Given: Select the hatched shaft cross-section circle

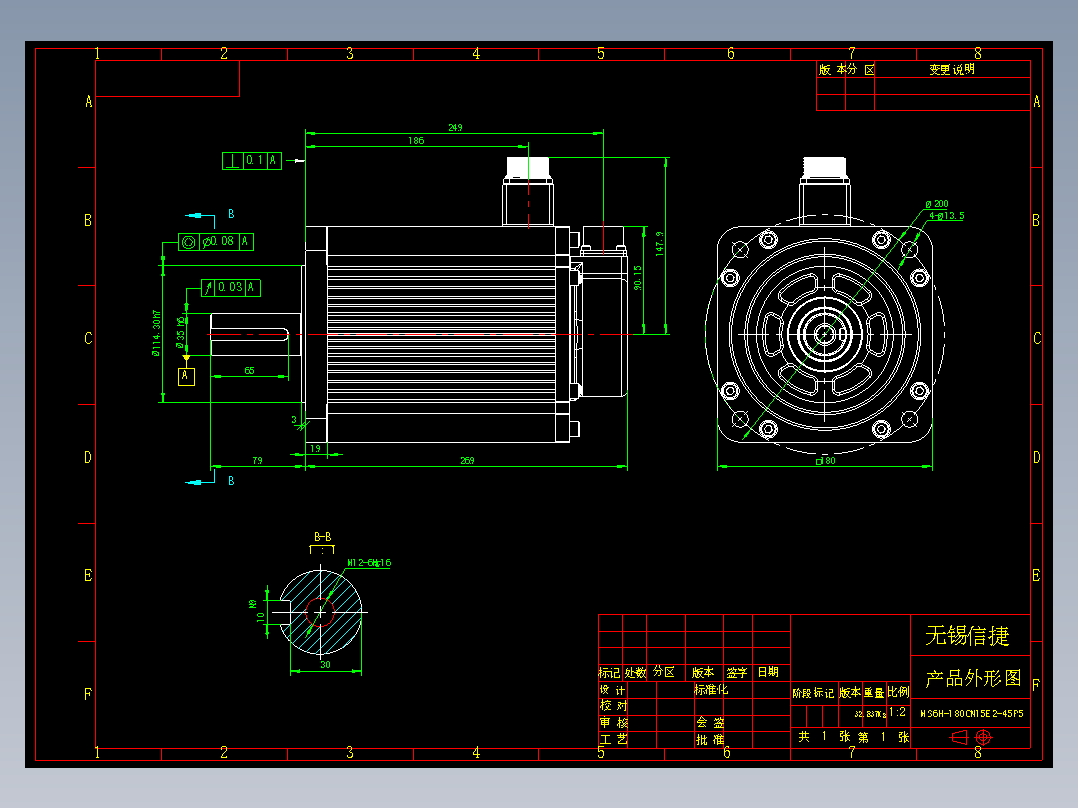Looking at the screenshot, I should [320, 611].
